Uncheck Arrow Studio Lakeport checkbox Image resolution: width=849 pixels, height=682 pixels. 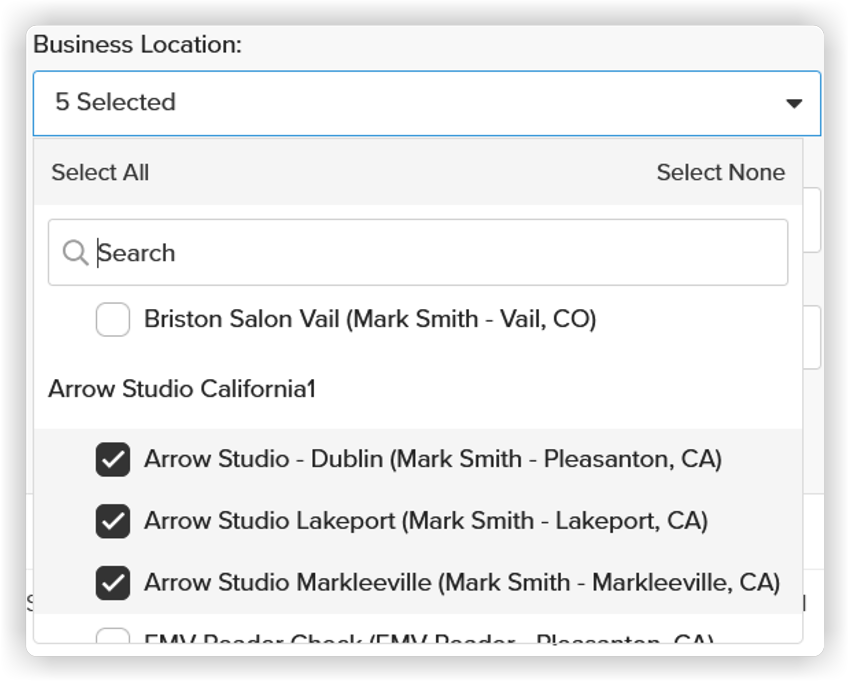[113, 521]
